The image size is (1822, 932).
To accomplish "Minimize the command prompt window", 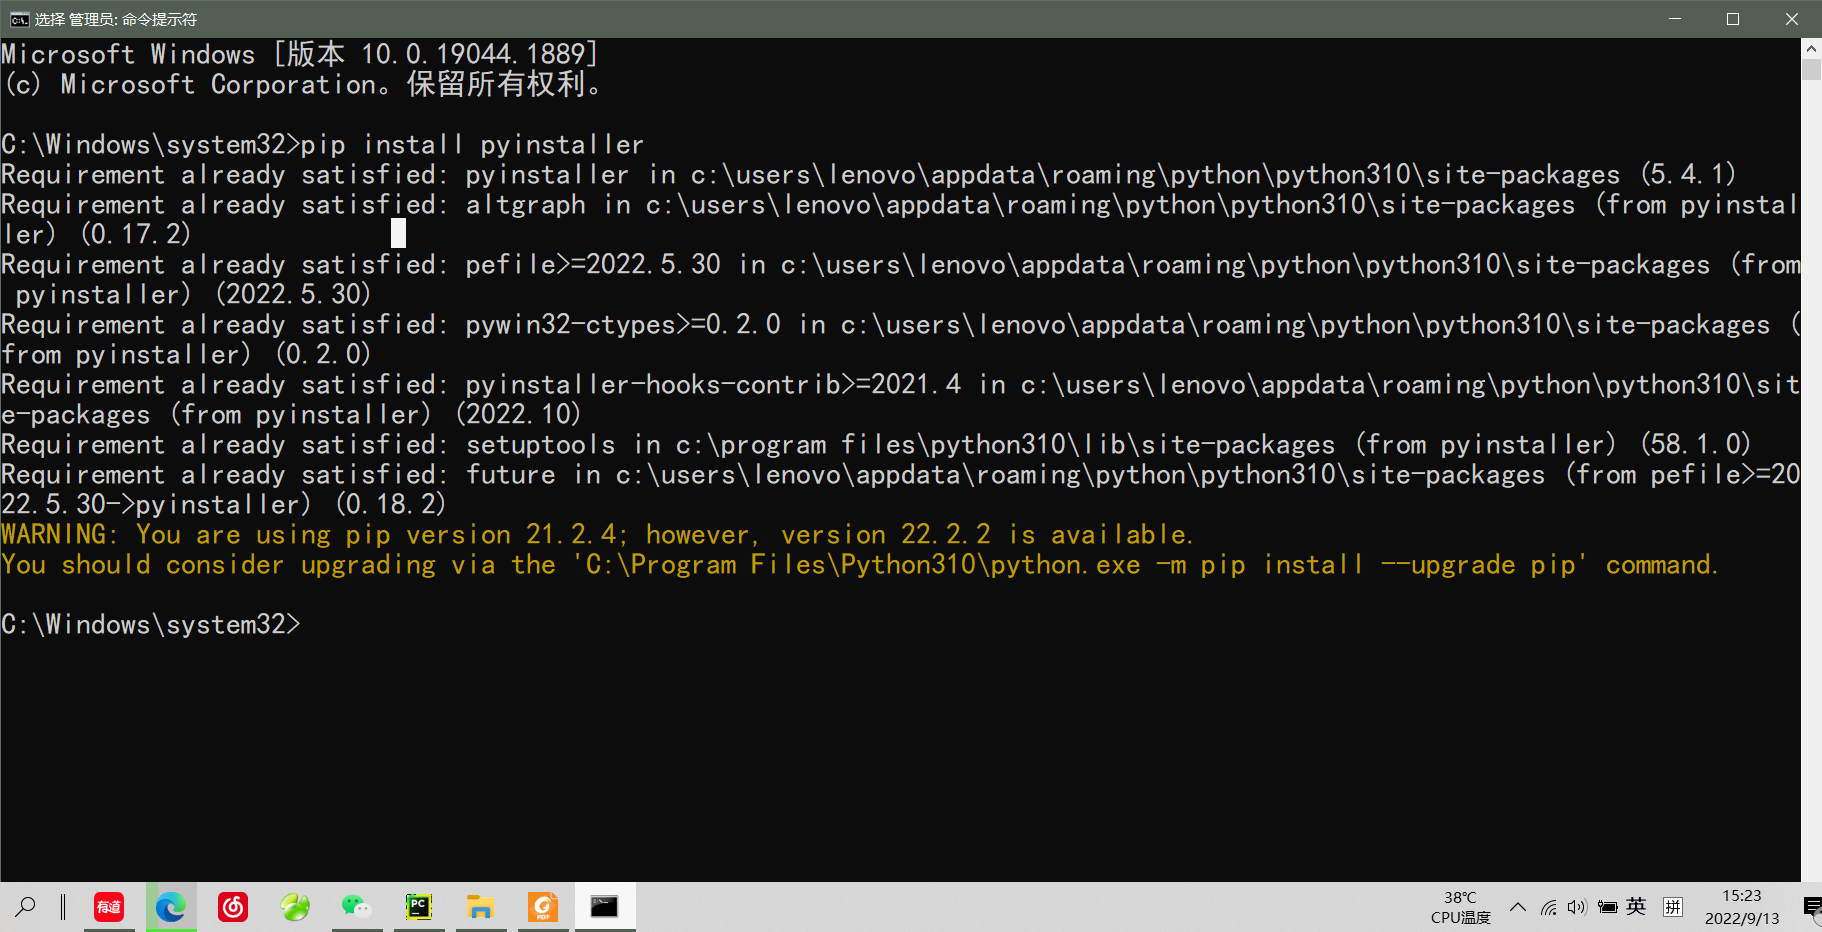I will tap(1675, 19).
